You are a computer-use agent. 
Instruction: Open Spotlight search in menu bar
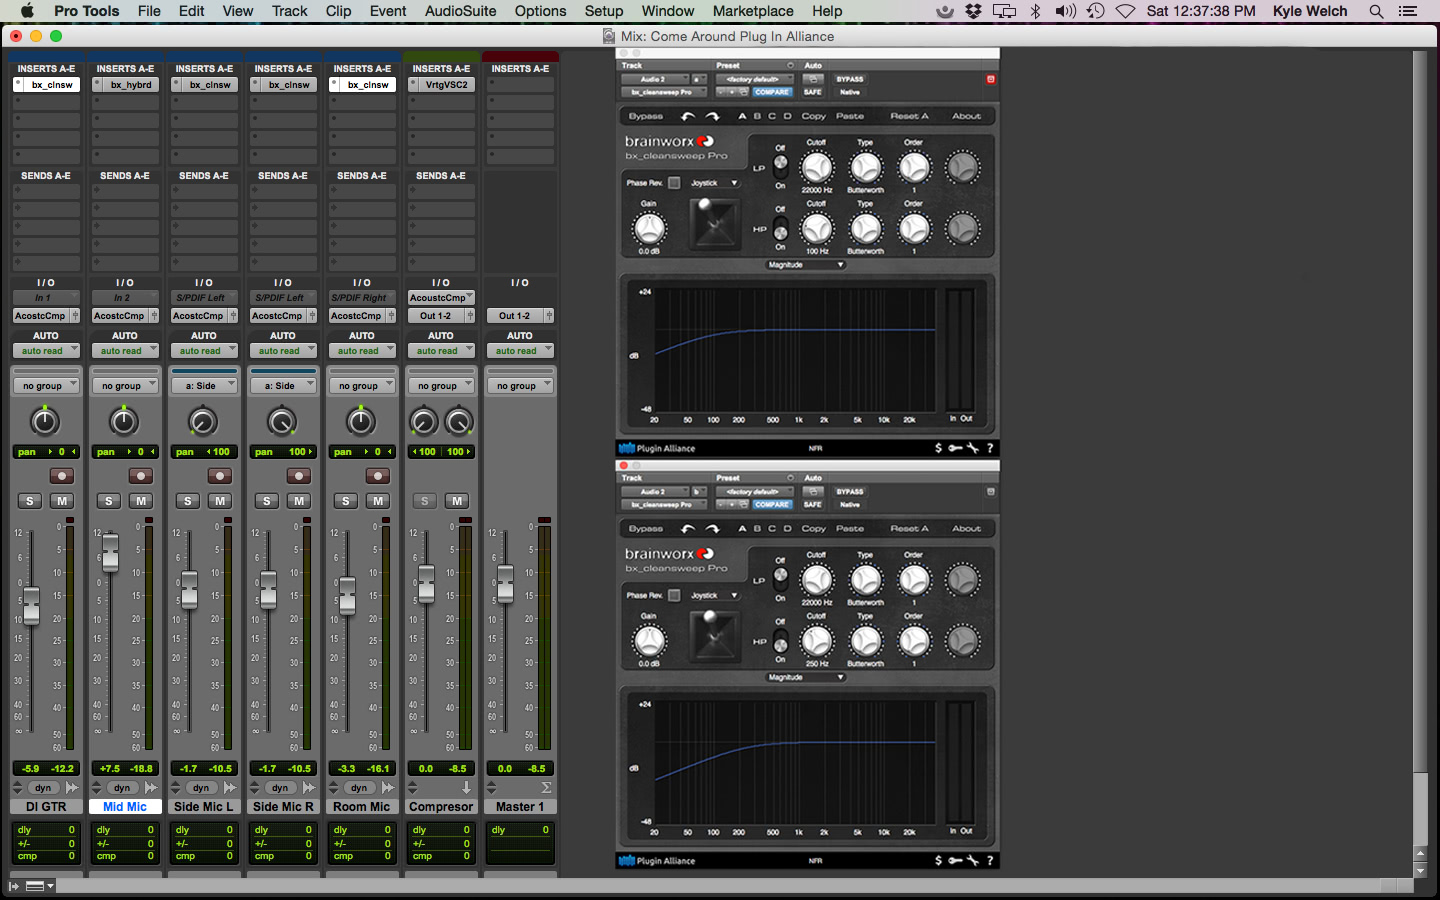[x=1376, y=11]
